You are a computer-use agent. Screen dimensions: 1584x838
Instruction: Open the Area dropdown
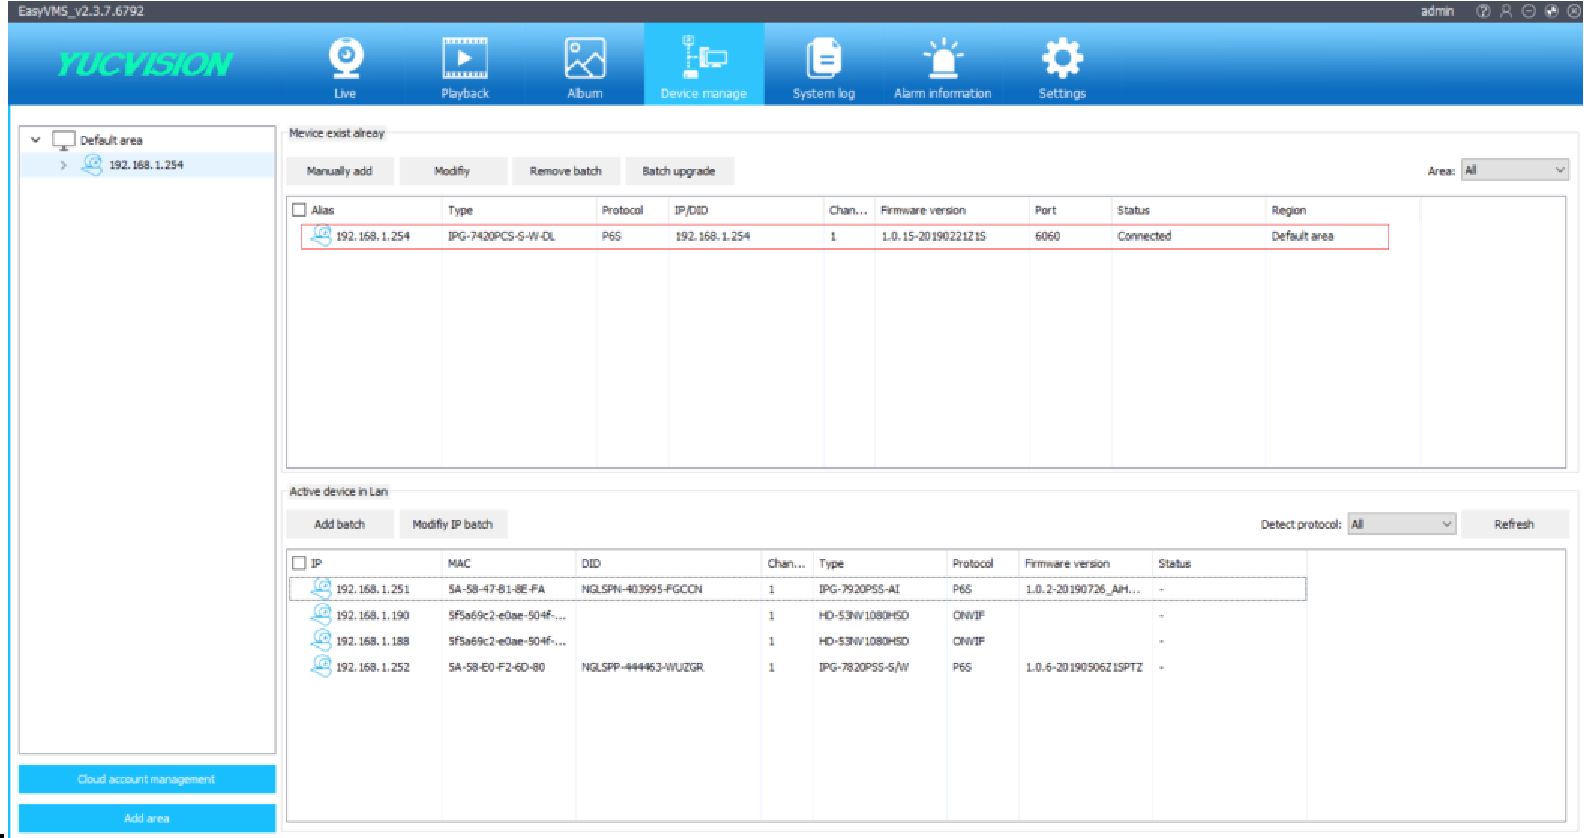(x=1514, y=170)
